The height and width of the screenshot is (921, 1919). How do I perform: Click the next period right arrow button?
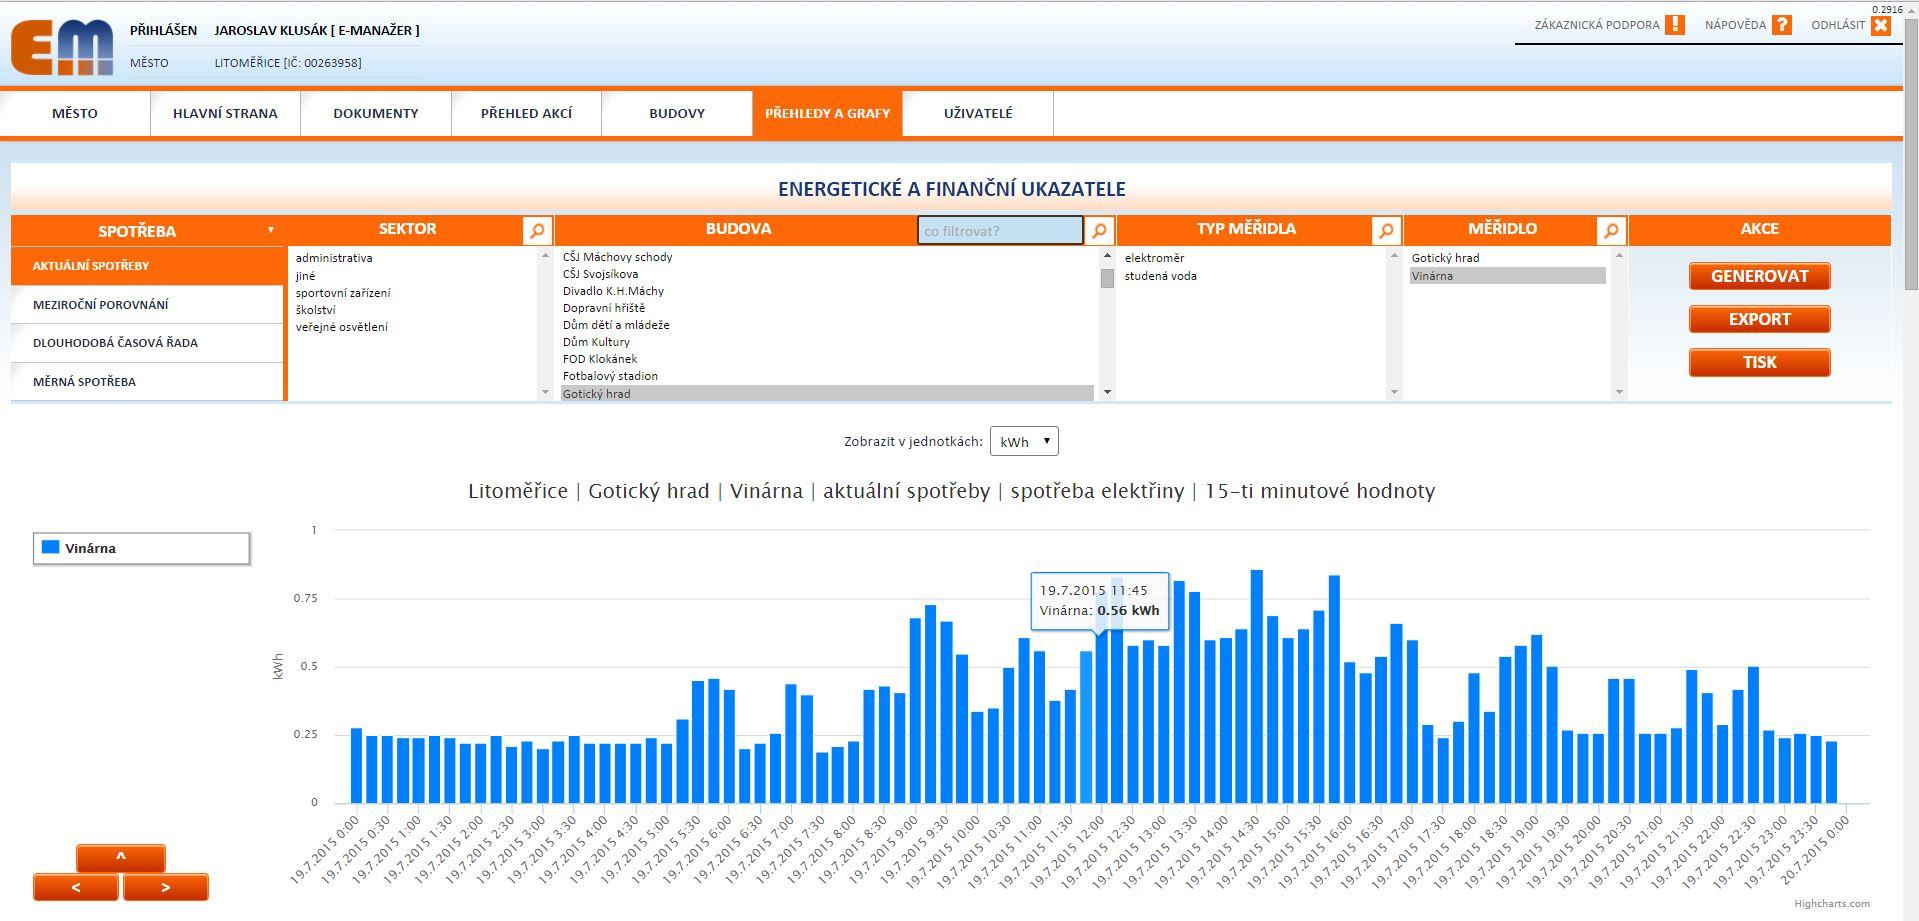pos(166,887)
